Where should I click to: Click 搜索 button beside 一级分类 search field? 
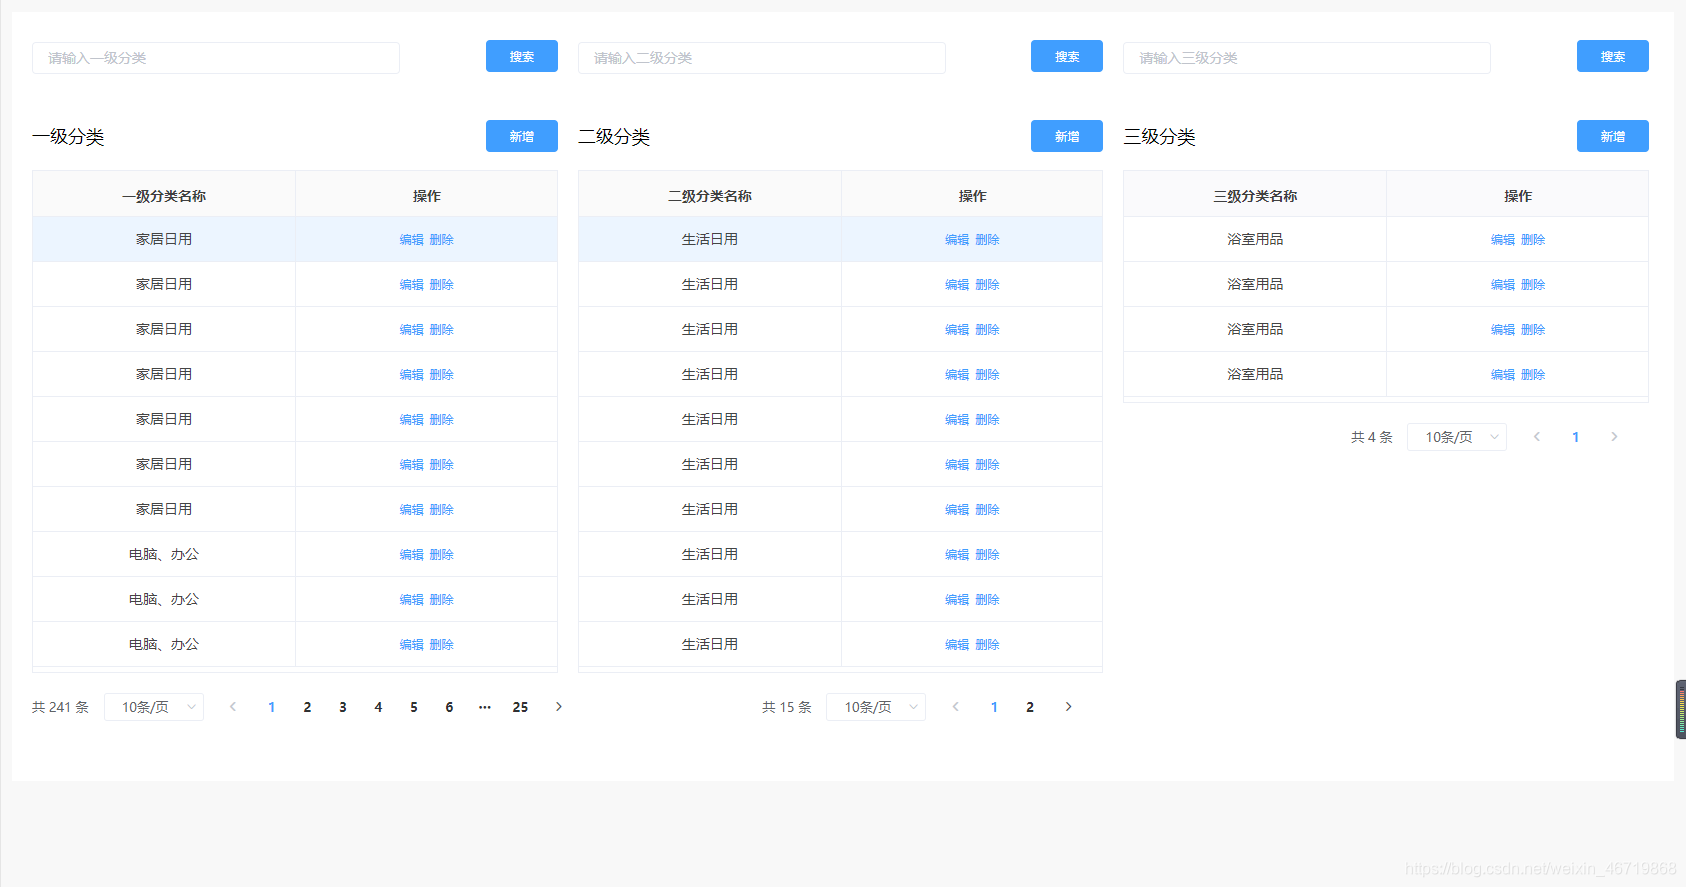(522, 56)
